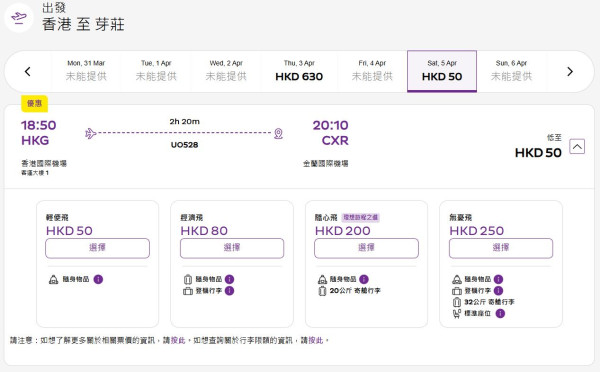Go to previous dates with left arrow

point(28,72)
